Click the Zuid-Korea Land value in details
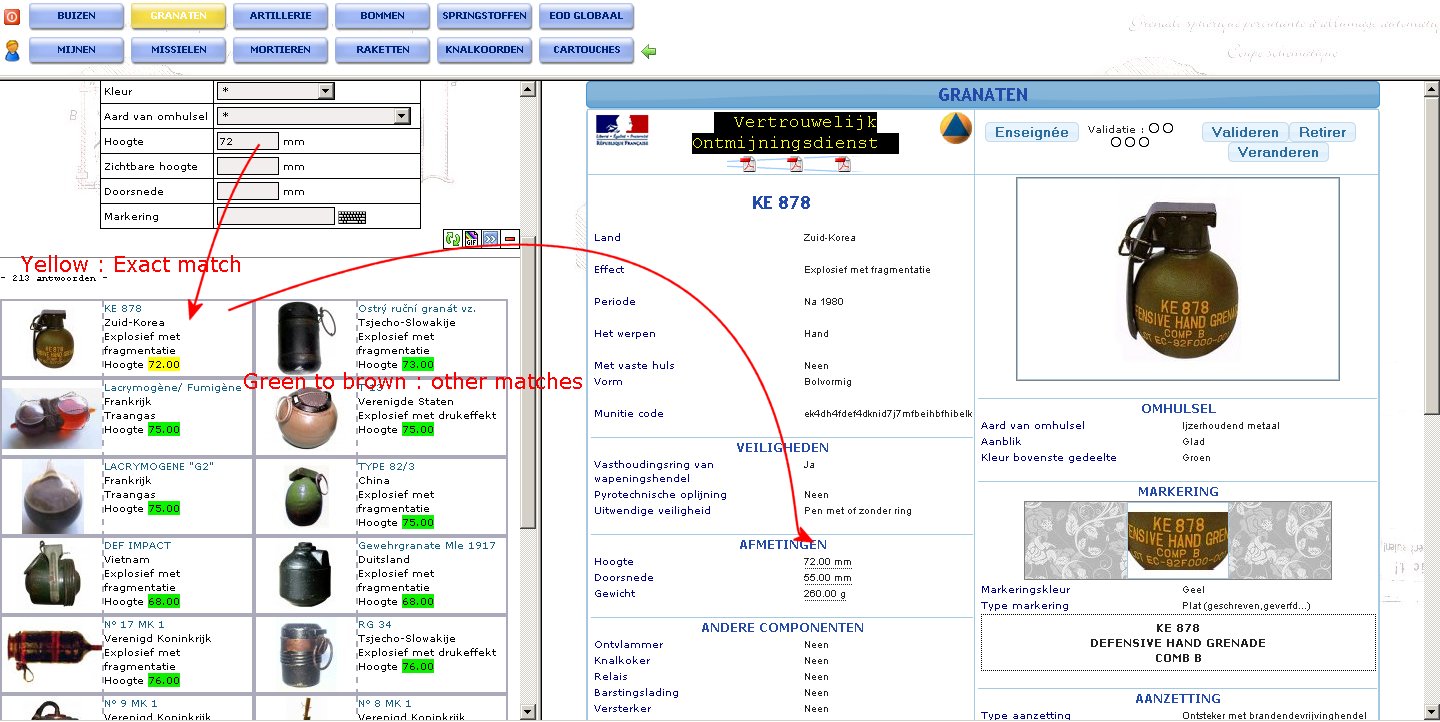This screenshot has width=1440, height=722. tap(830, 238)
